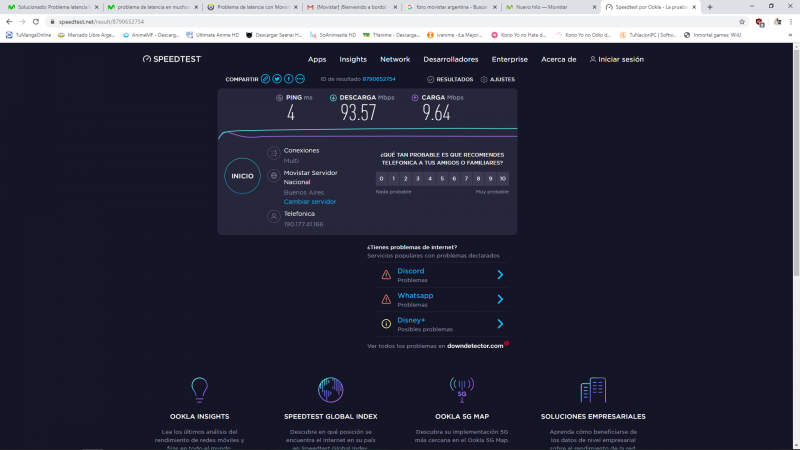Rate recommendation as 10
Image resolution: width=800 pixels, height=450 pixels.
pos(503,179)
